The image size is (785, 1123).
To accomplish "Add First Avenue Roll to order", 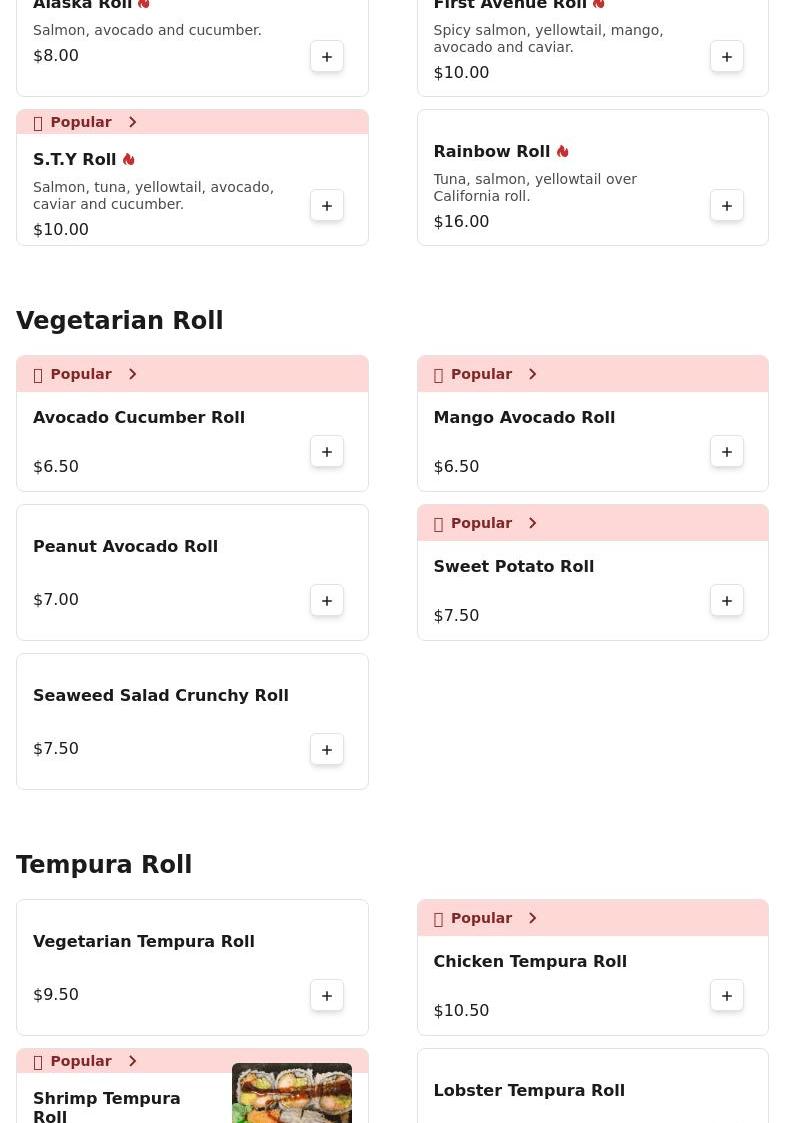I will click(x=727, y=57).
